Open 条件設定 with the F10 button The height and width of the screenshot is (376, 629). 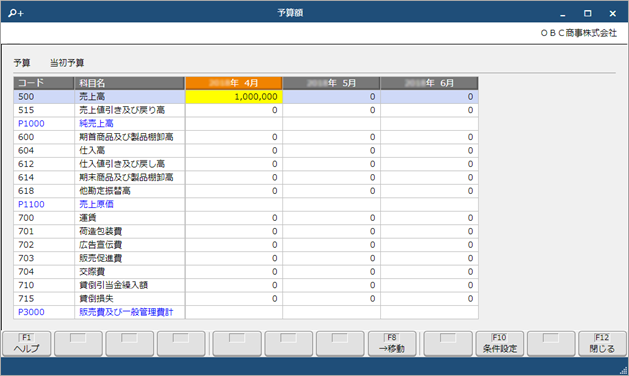point(499,343)
